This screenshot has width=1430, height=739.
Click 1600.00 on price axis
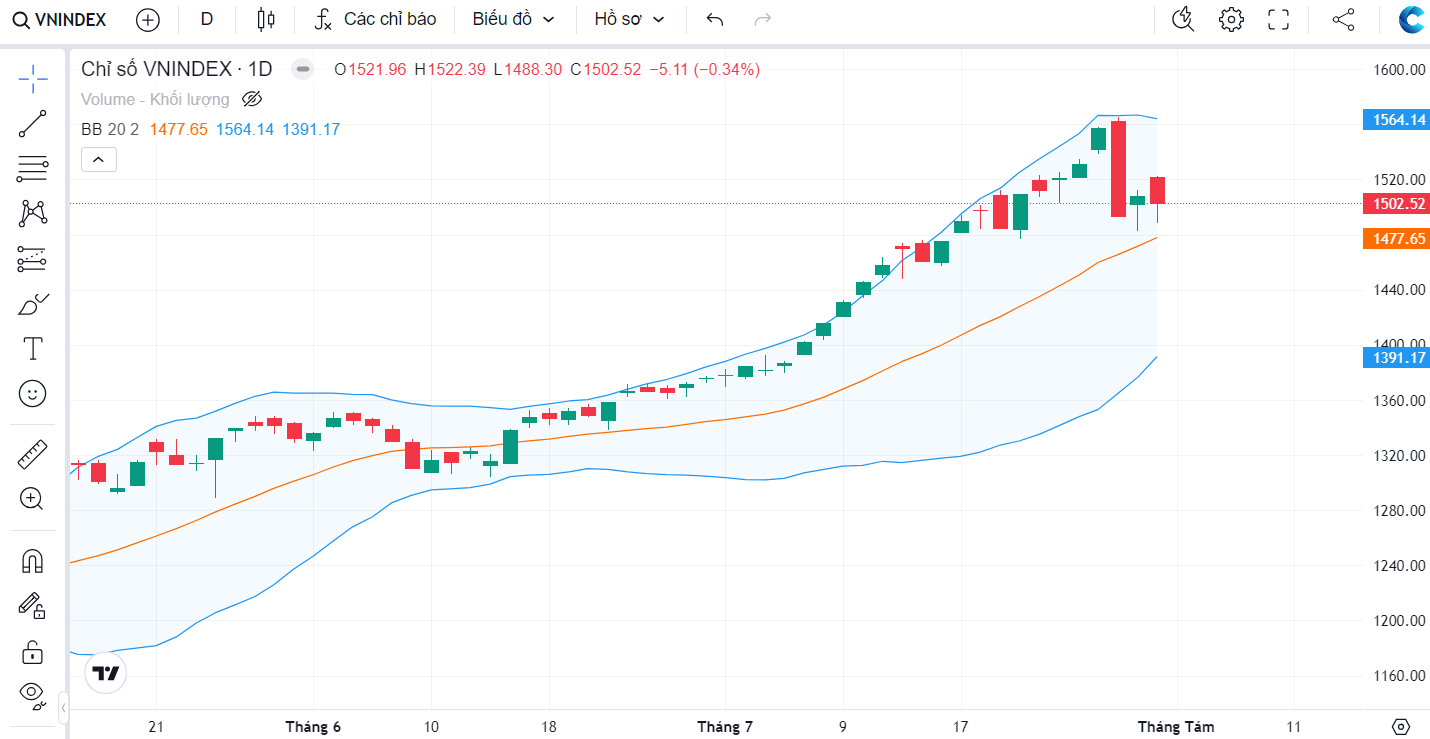coord(1398,70)
